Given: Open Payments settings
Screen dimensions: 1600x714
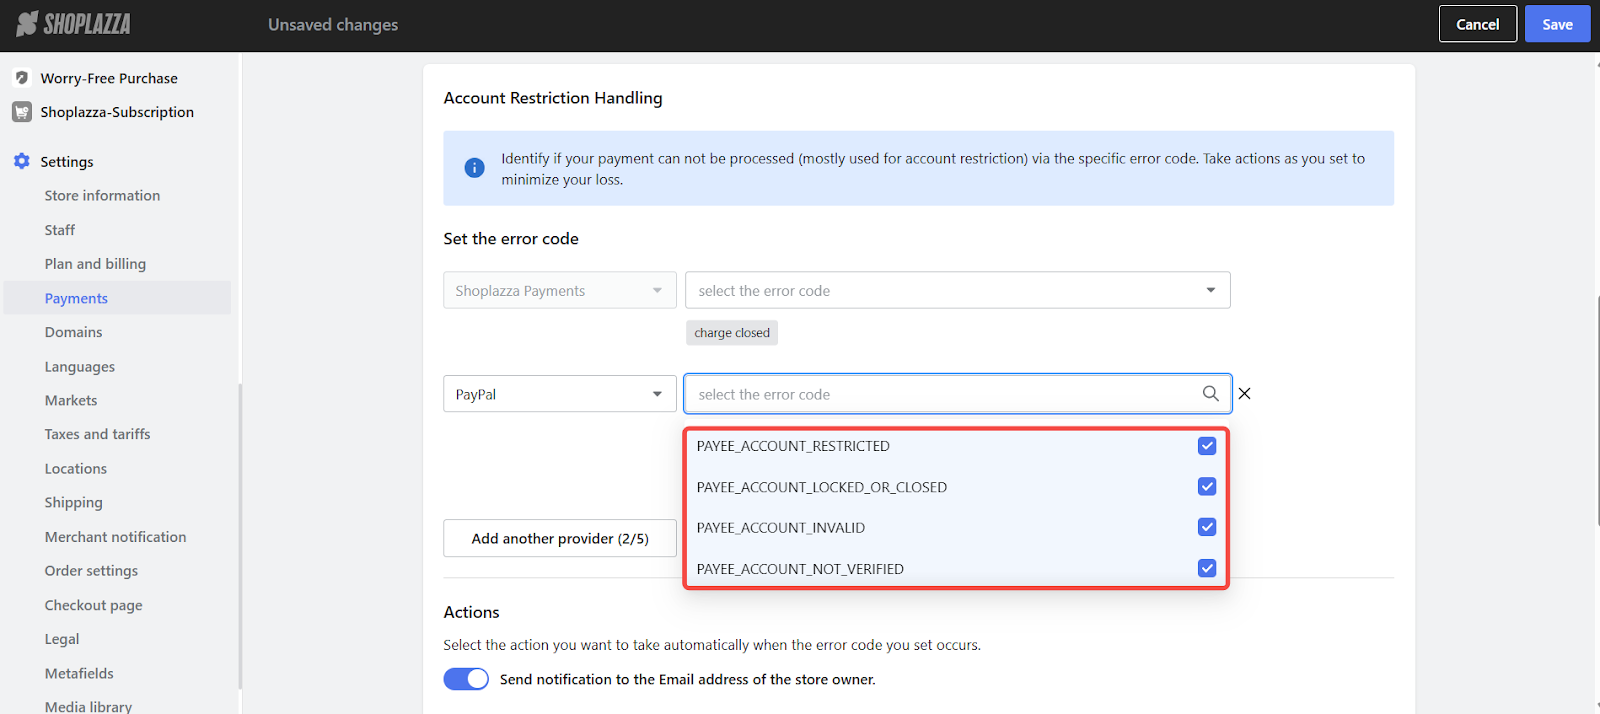Looking at the screenshot, I should pyautogui.click(x=76, y=298).
